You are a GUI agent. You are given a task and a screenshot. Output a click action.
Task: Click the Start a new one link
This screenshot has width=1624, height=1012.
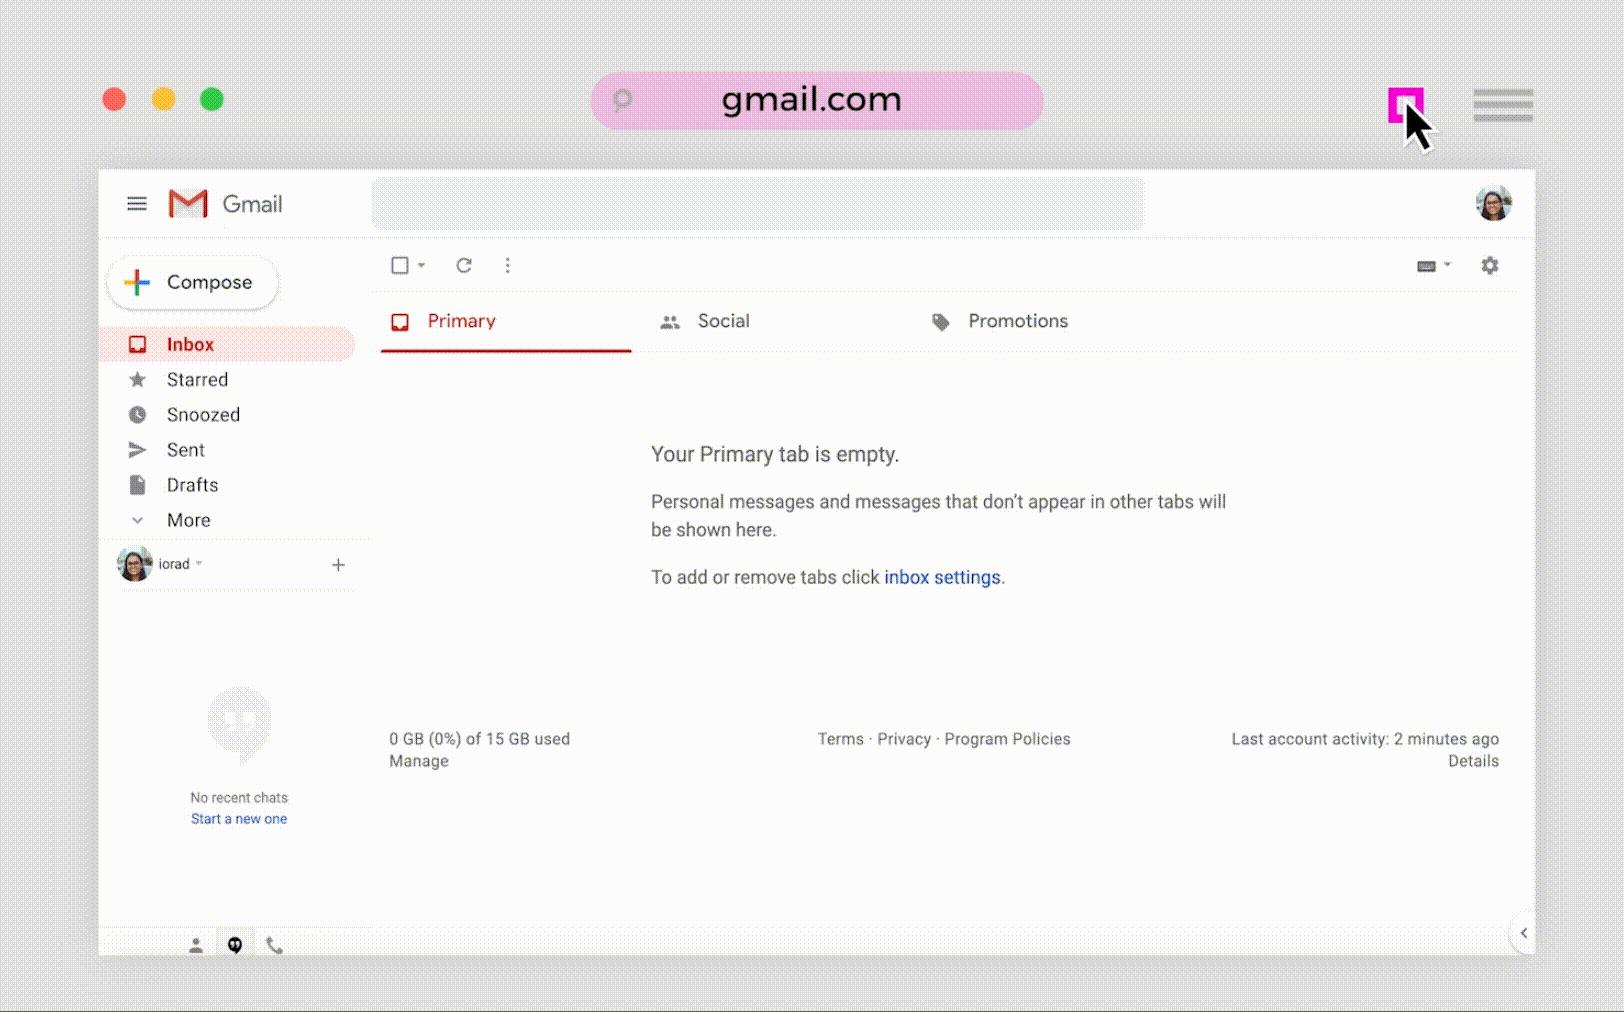coord(239,819)
